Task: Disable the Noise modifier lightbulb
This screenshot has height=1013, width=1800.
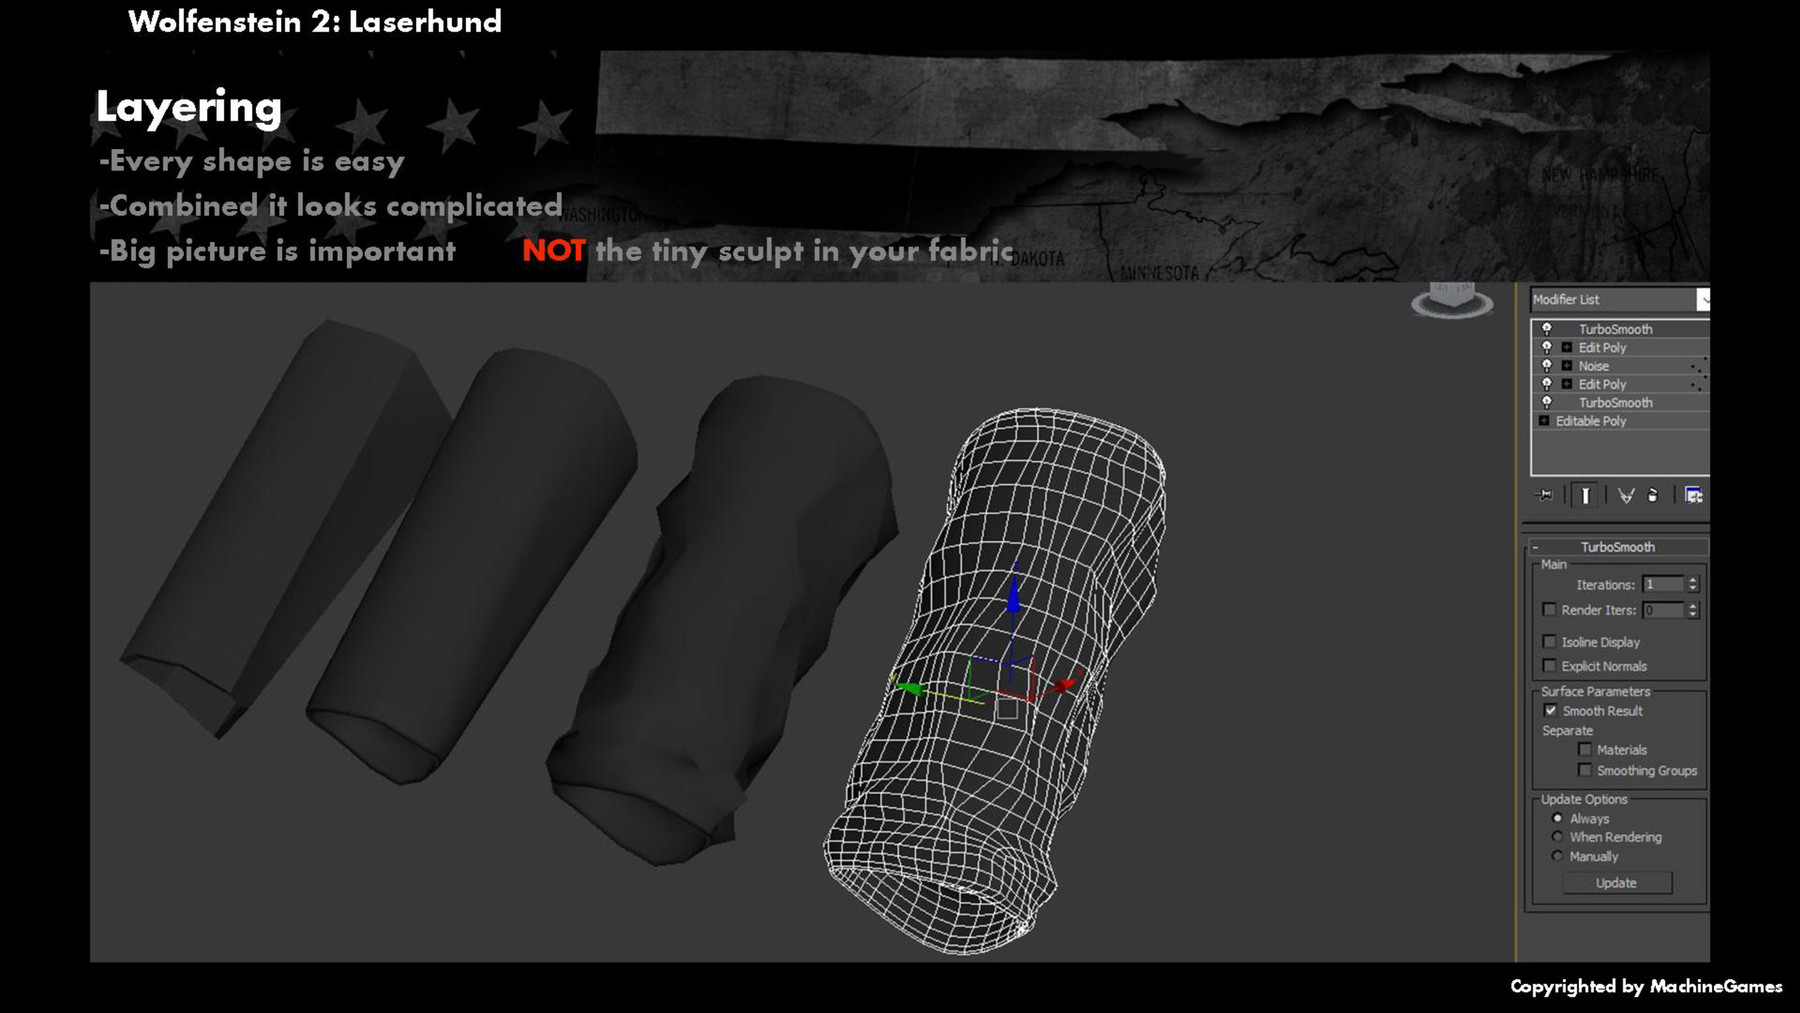Action: (x=1547, y=366)
